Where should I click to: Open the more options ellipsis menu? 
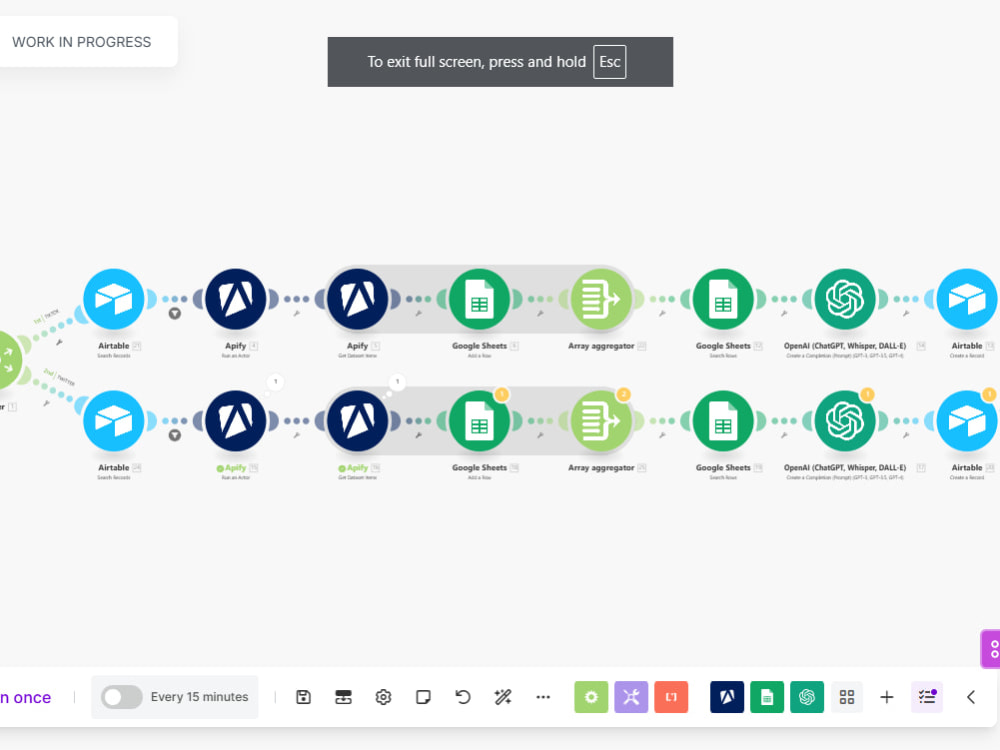pyautogui.click(x=543, y=697)
